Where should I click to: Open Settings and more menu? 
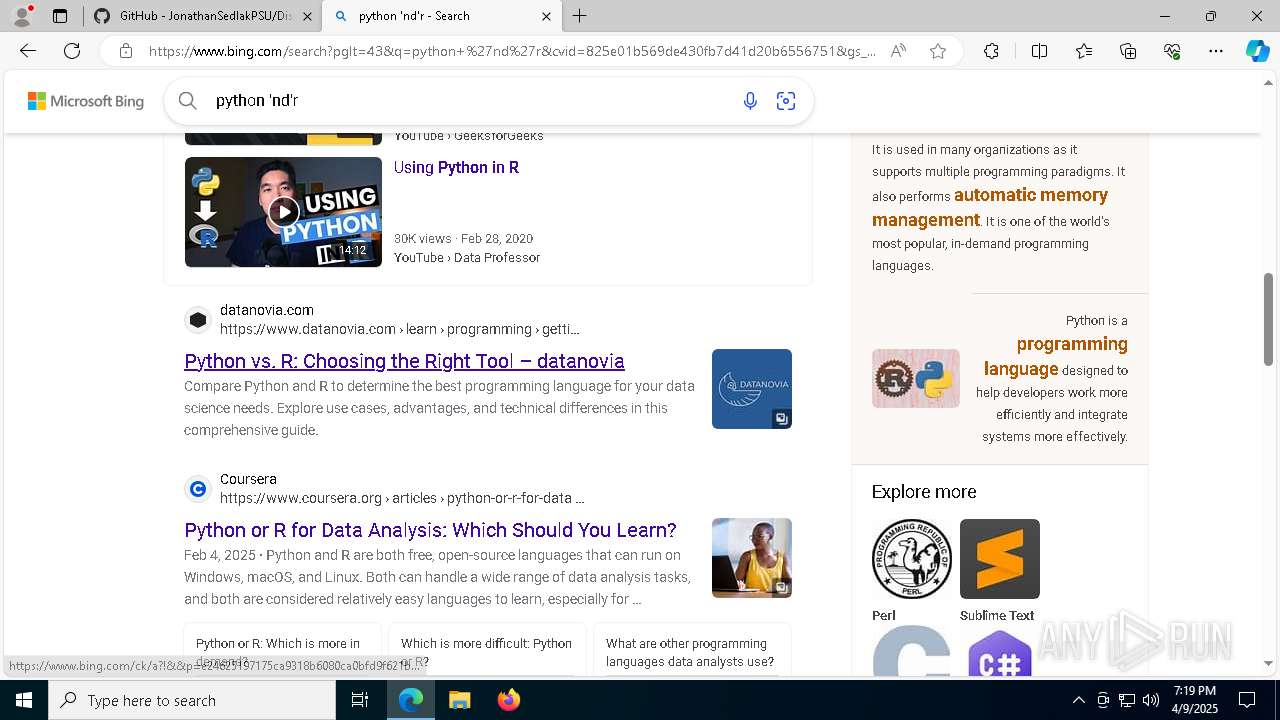click(x=1216, y=51)
